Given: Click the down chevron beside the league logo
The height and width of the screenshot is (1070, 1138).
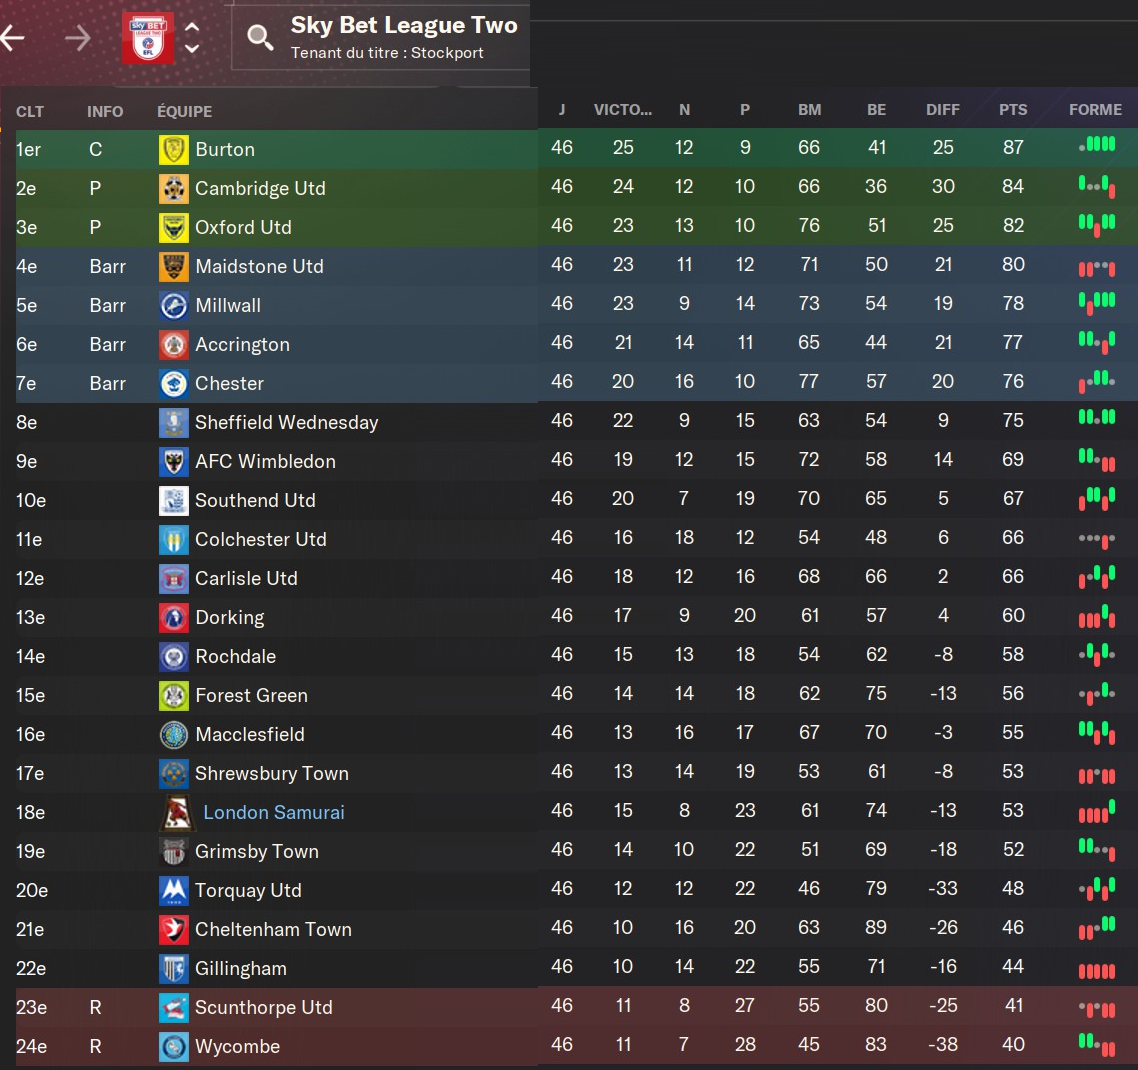Looking at the screenshot, I should (192, 48).
